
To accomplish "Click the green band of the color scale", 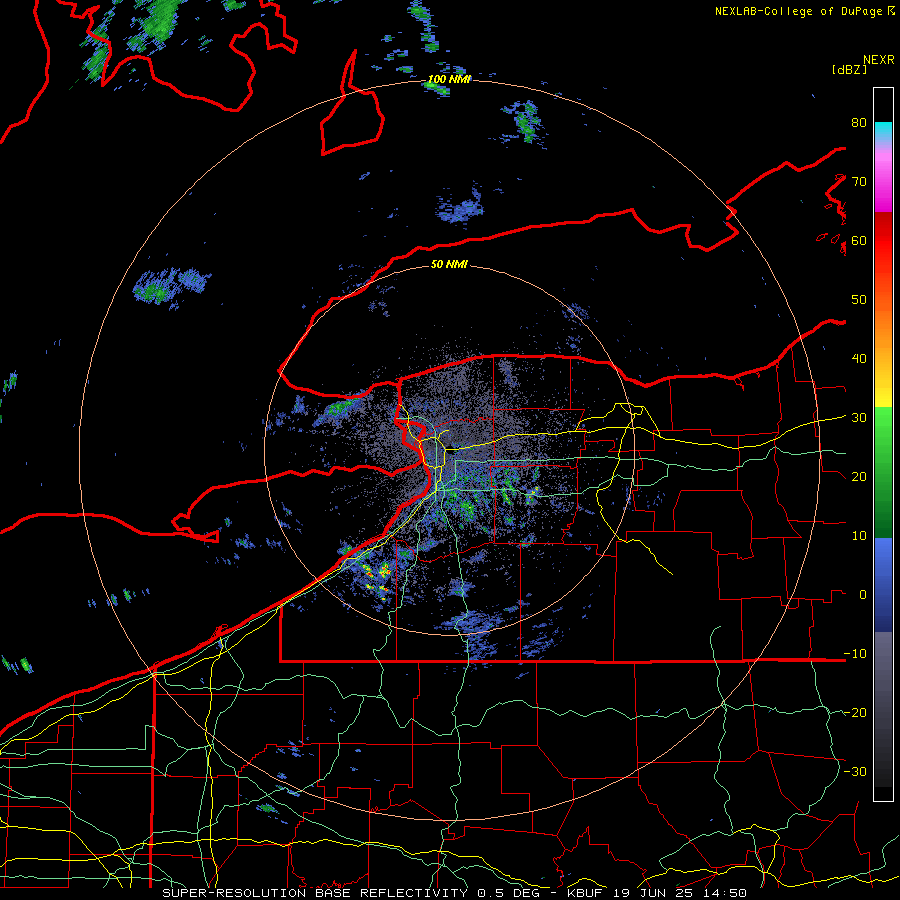I will pyautogui.click(x=883, y=472).
